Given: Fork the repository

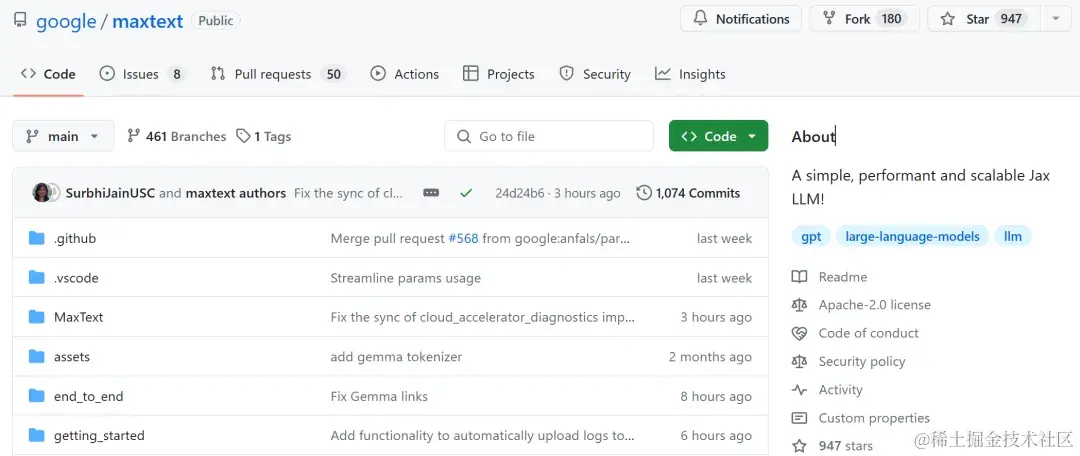Looking at the screenshot, I should [864, 19].
